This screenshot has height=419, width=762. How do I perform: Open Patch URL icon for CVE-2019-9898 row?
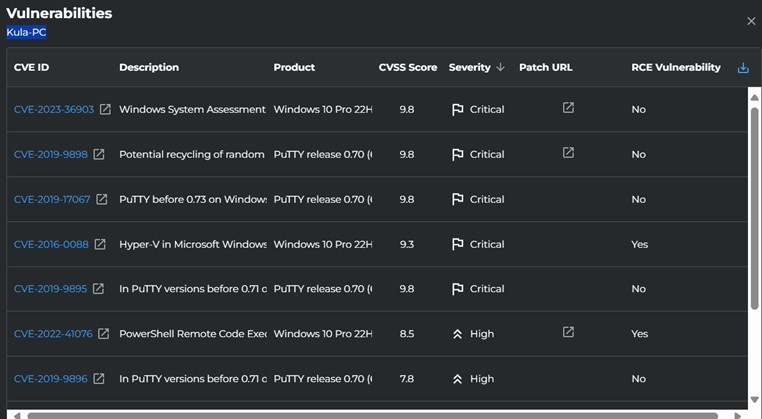568,153
